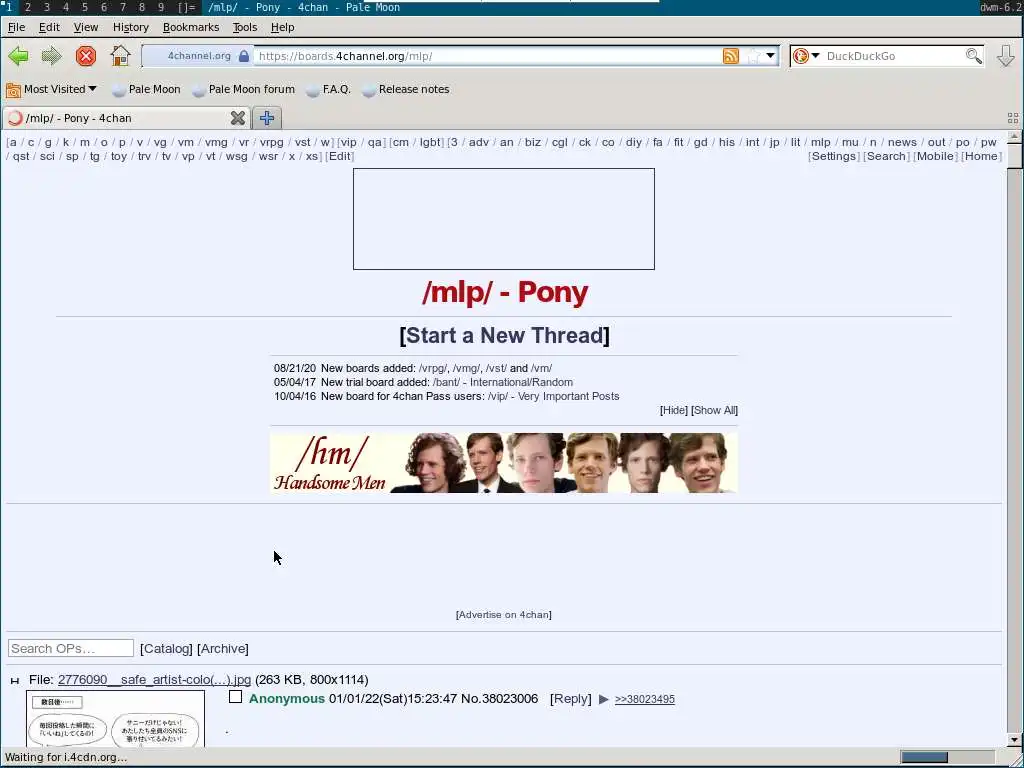Select the /mlp/ - Pony - 4chan tab
This screenshot has height=768, width=1024.
125,118
